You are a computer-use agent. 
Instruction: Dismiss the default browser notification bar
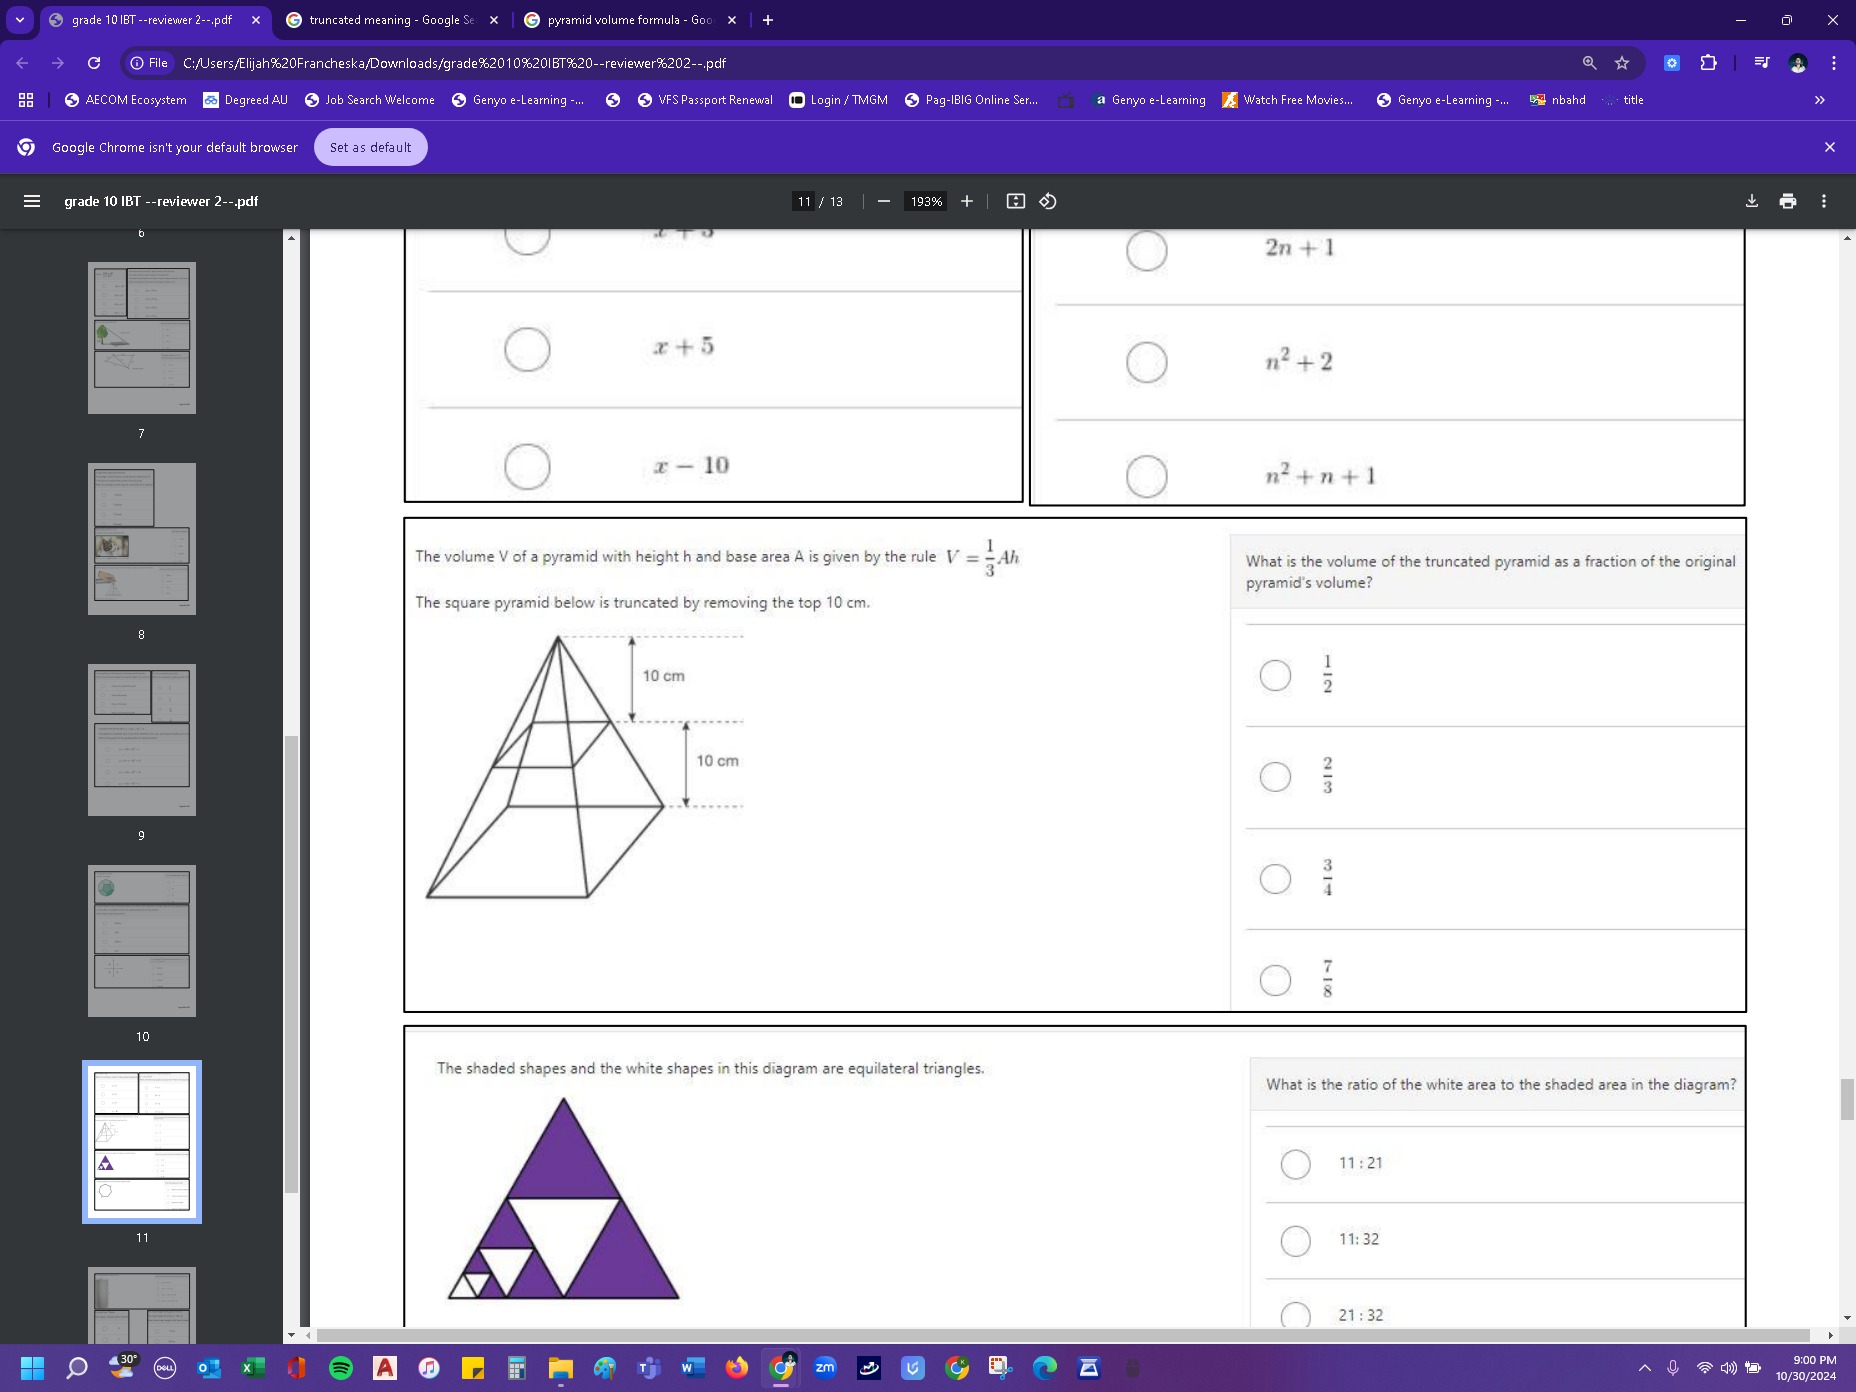(1829, 147)
